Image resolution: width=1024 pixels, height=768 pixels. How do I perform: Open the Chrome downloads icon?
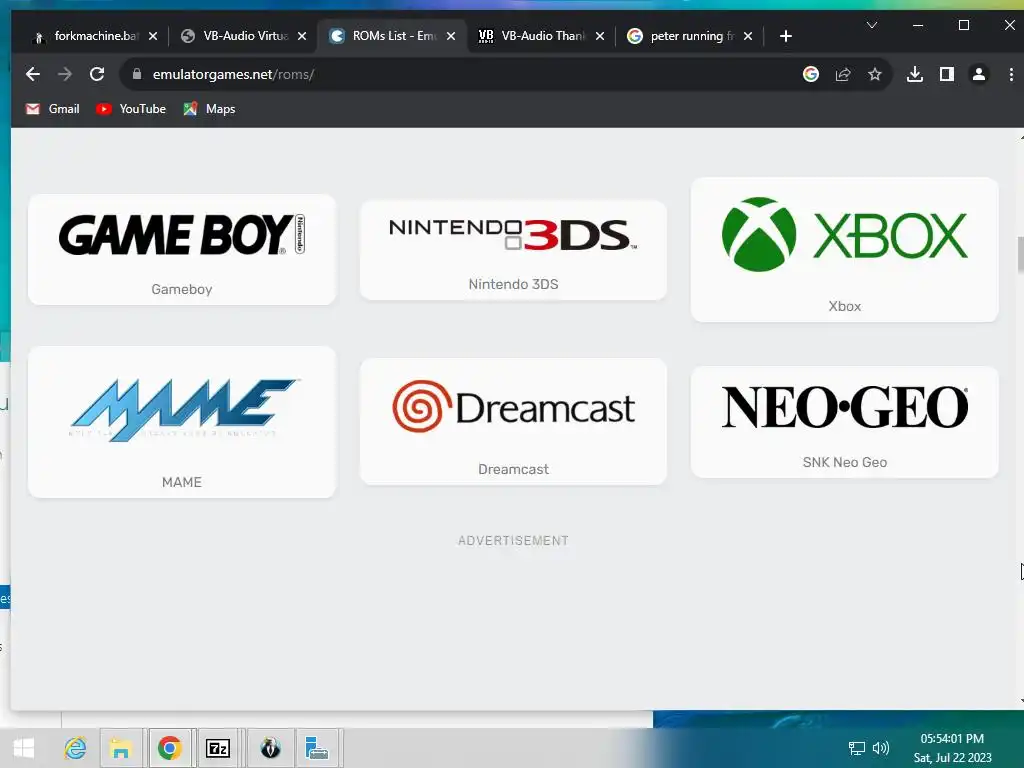pyautogui.click(x=915, y=74)
